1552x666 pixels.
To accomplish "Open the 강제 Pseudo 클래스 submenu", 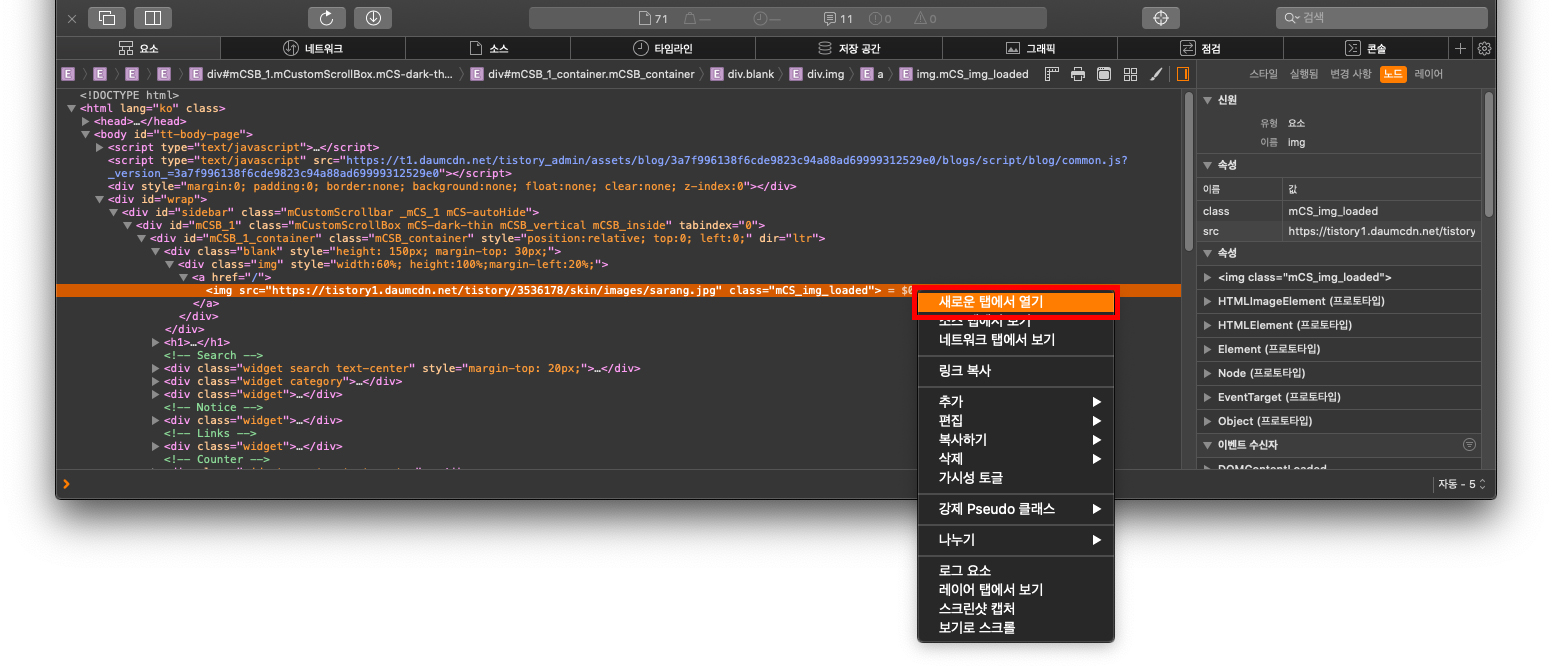I will (1015, 508).
